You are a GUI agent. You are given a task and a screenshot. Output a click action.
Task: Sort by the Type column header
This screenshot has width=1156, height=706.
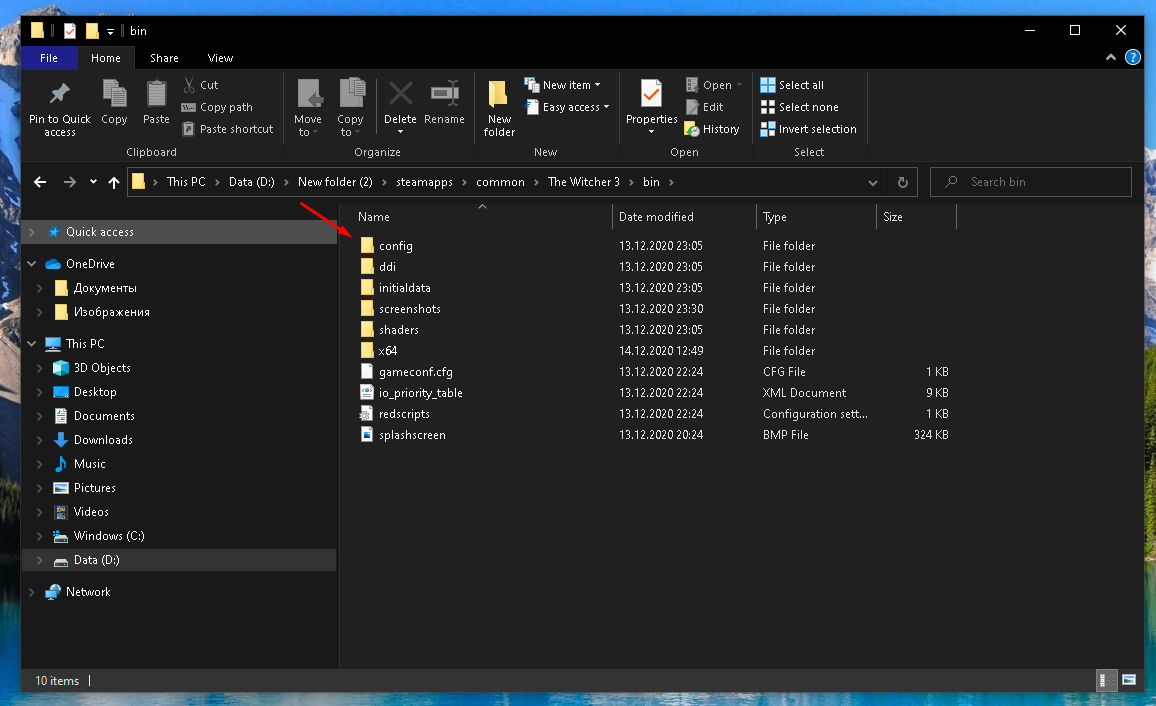tap(816, 217)
